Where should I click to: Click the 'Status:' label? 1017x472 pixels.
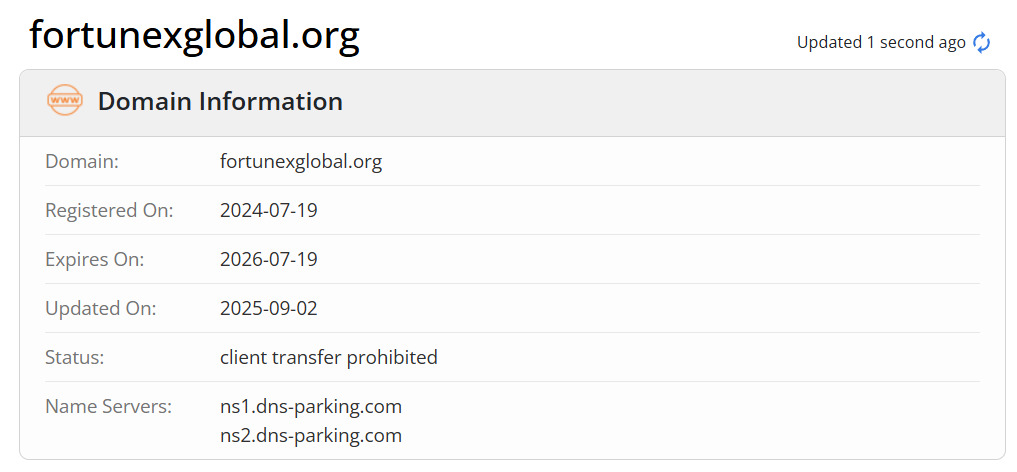[75, 357]
